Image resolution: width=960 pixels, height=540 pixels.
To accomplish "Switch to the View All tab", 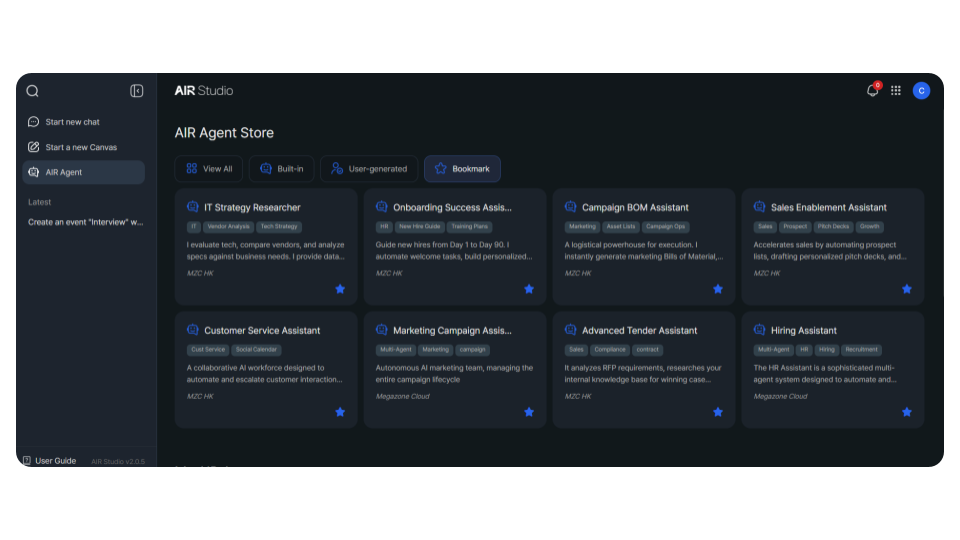I will coord(209,169).
